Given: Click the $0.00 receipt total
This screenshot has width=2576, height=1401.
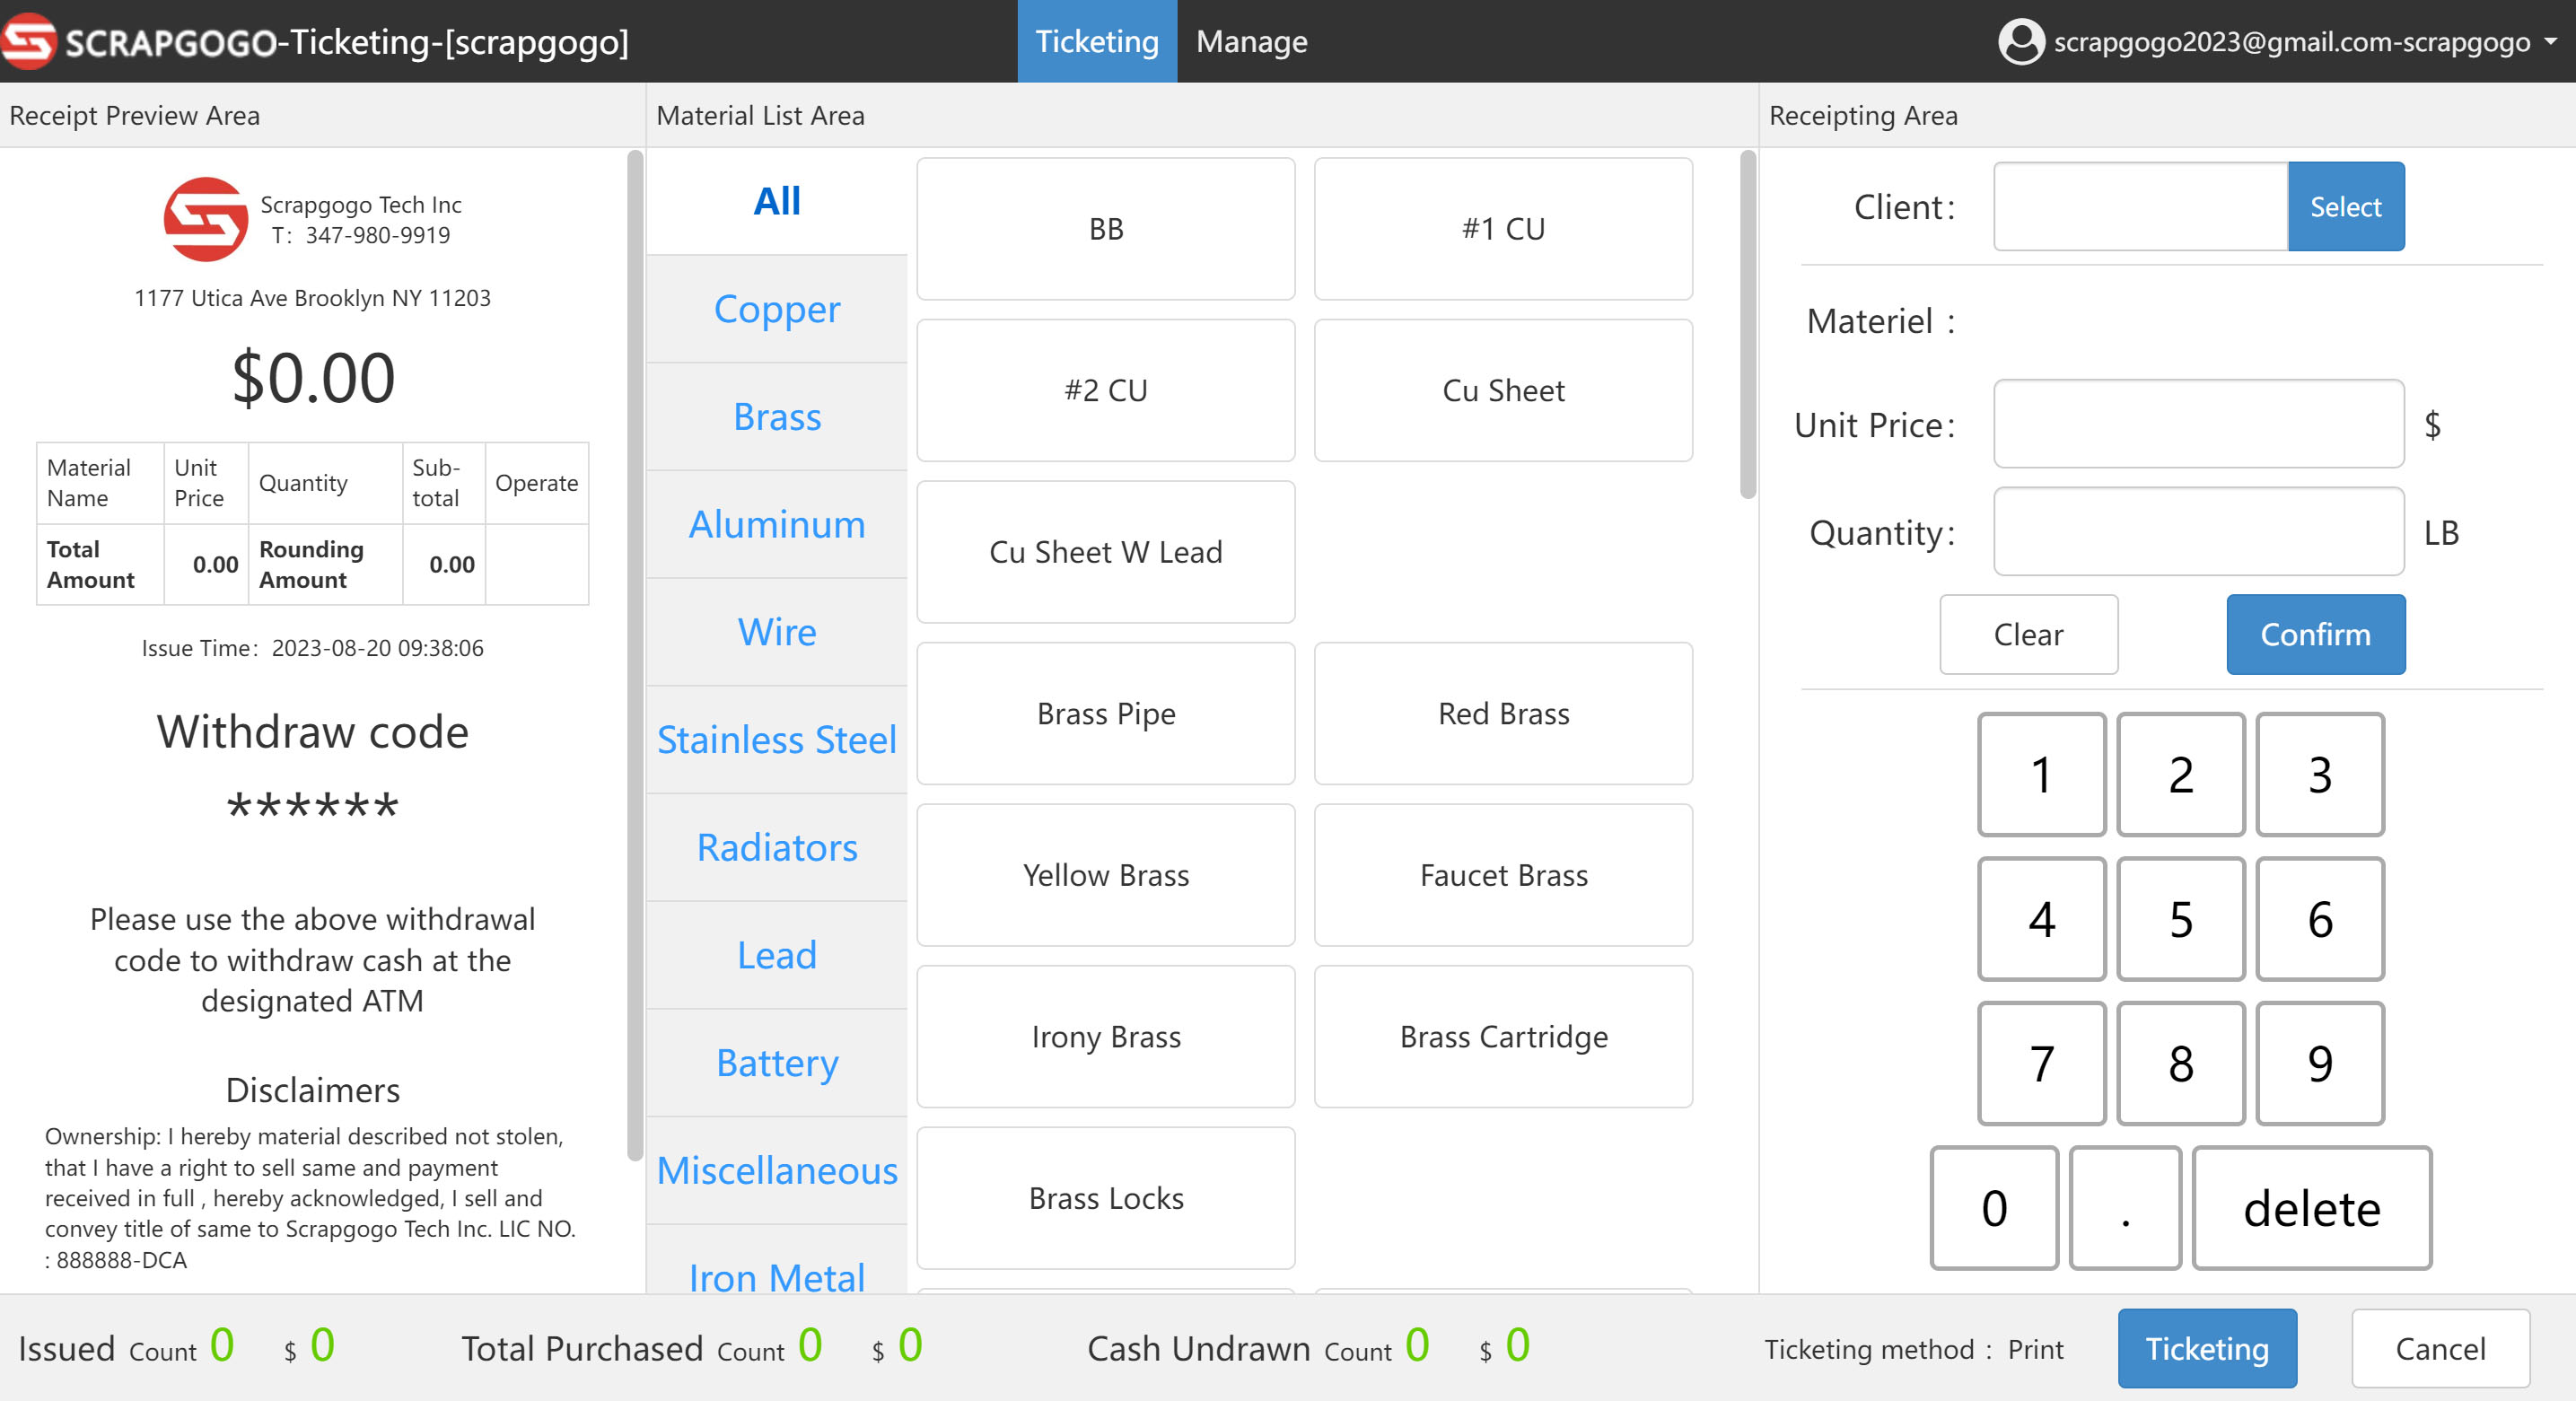Looking at the screenshot, I should click(313, 378).
